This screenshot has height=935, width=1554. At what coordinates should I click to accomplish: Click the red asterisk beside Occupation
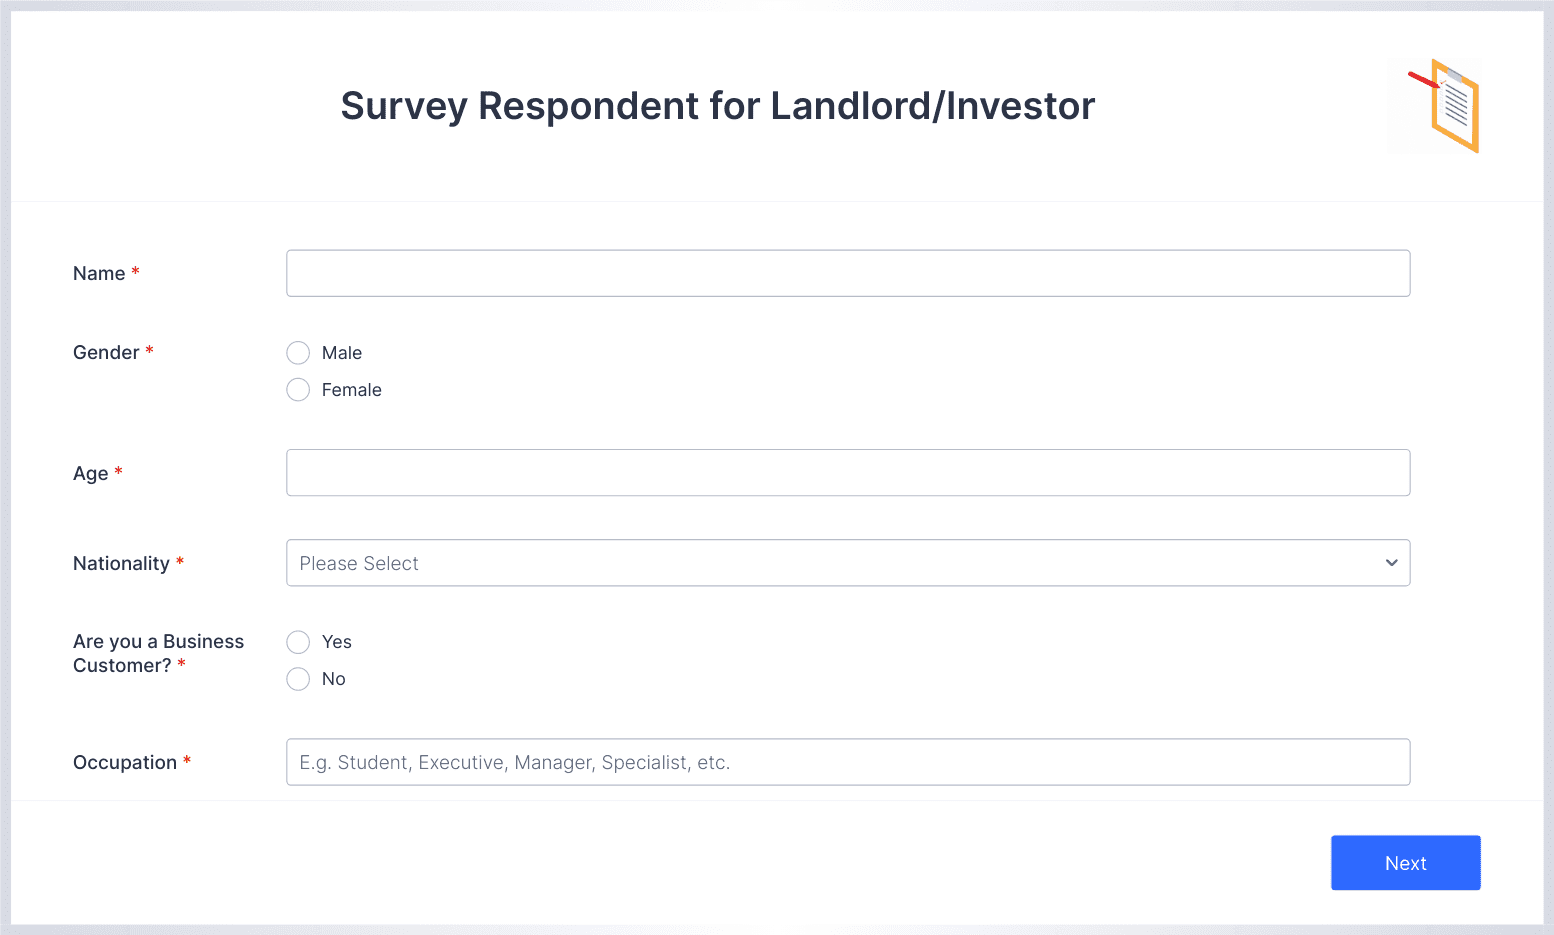click(x=187, y=760)
